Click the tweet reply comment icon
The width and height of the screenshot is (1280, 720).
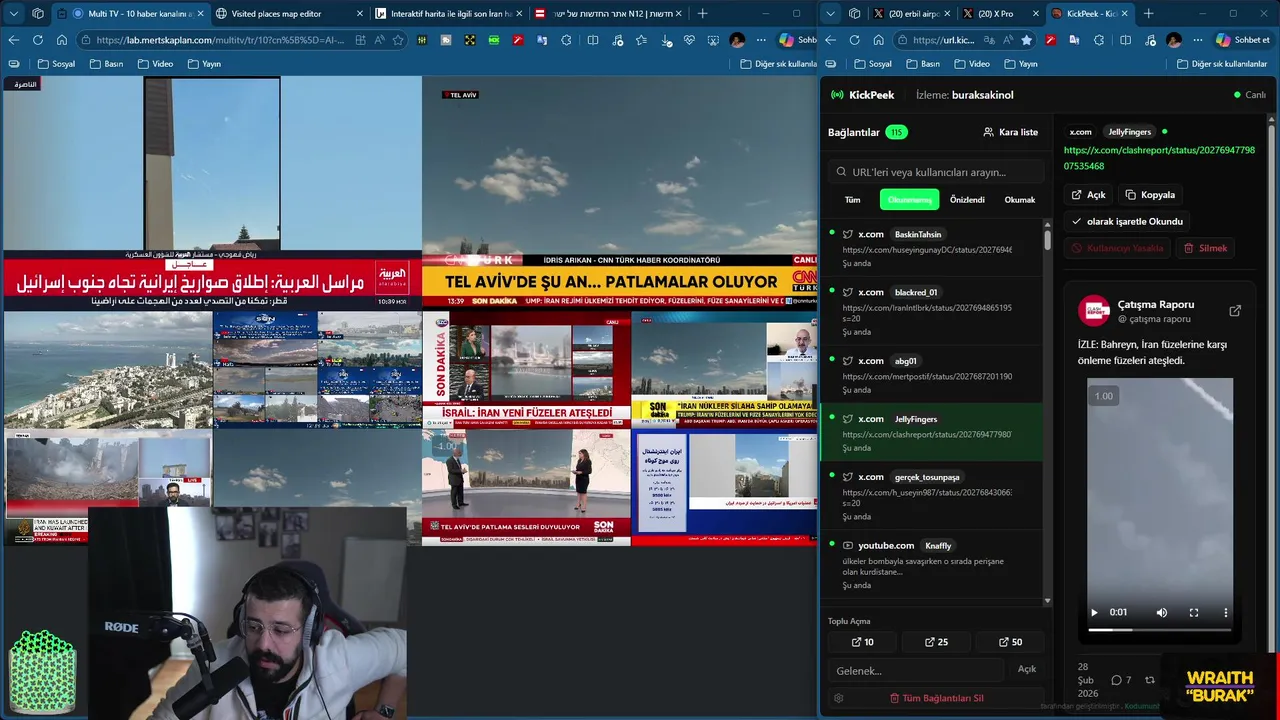click(x=1116, y=680)
